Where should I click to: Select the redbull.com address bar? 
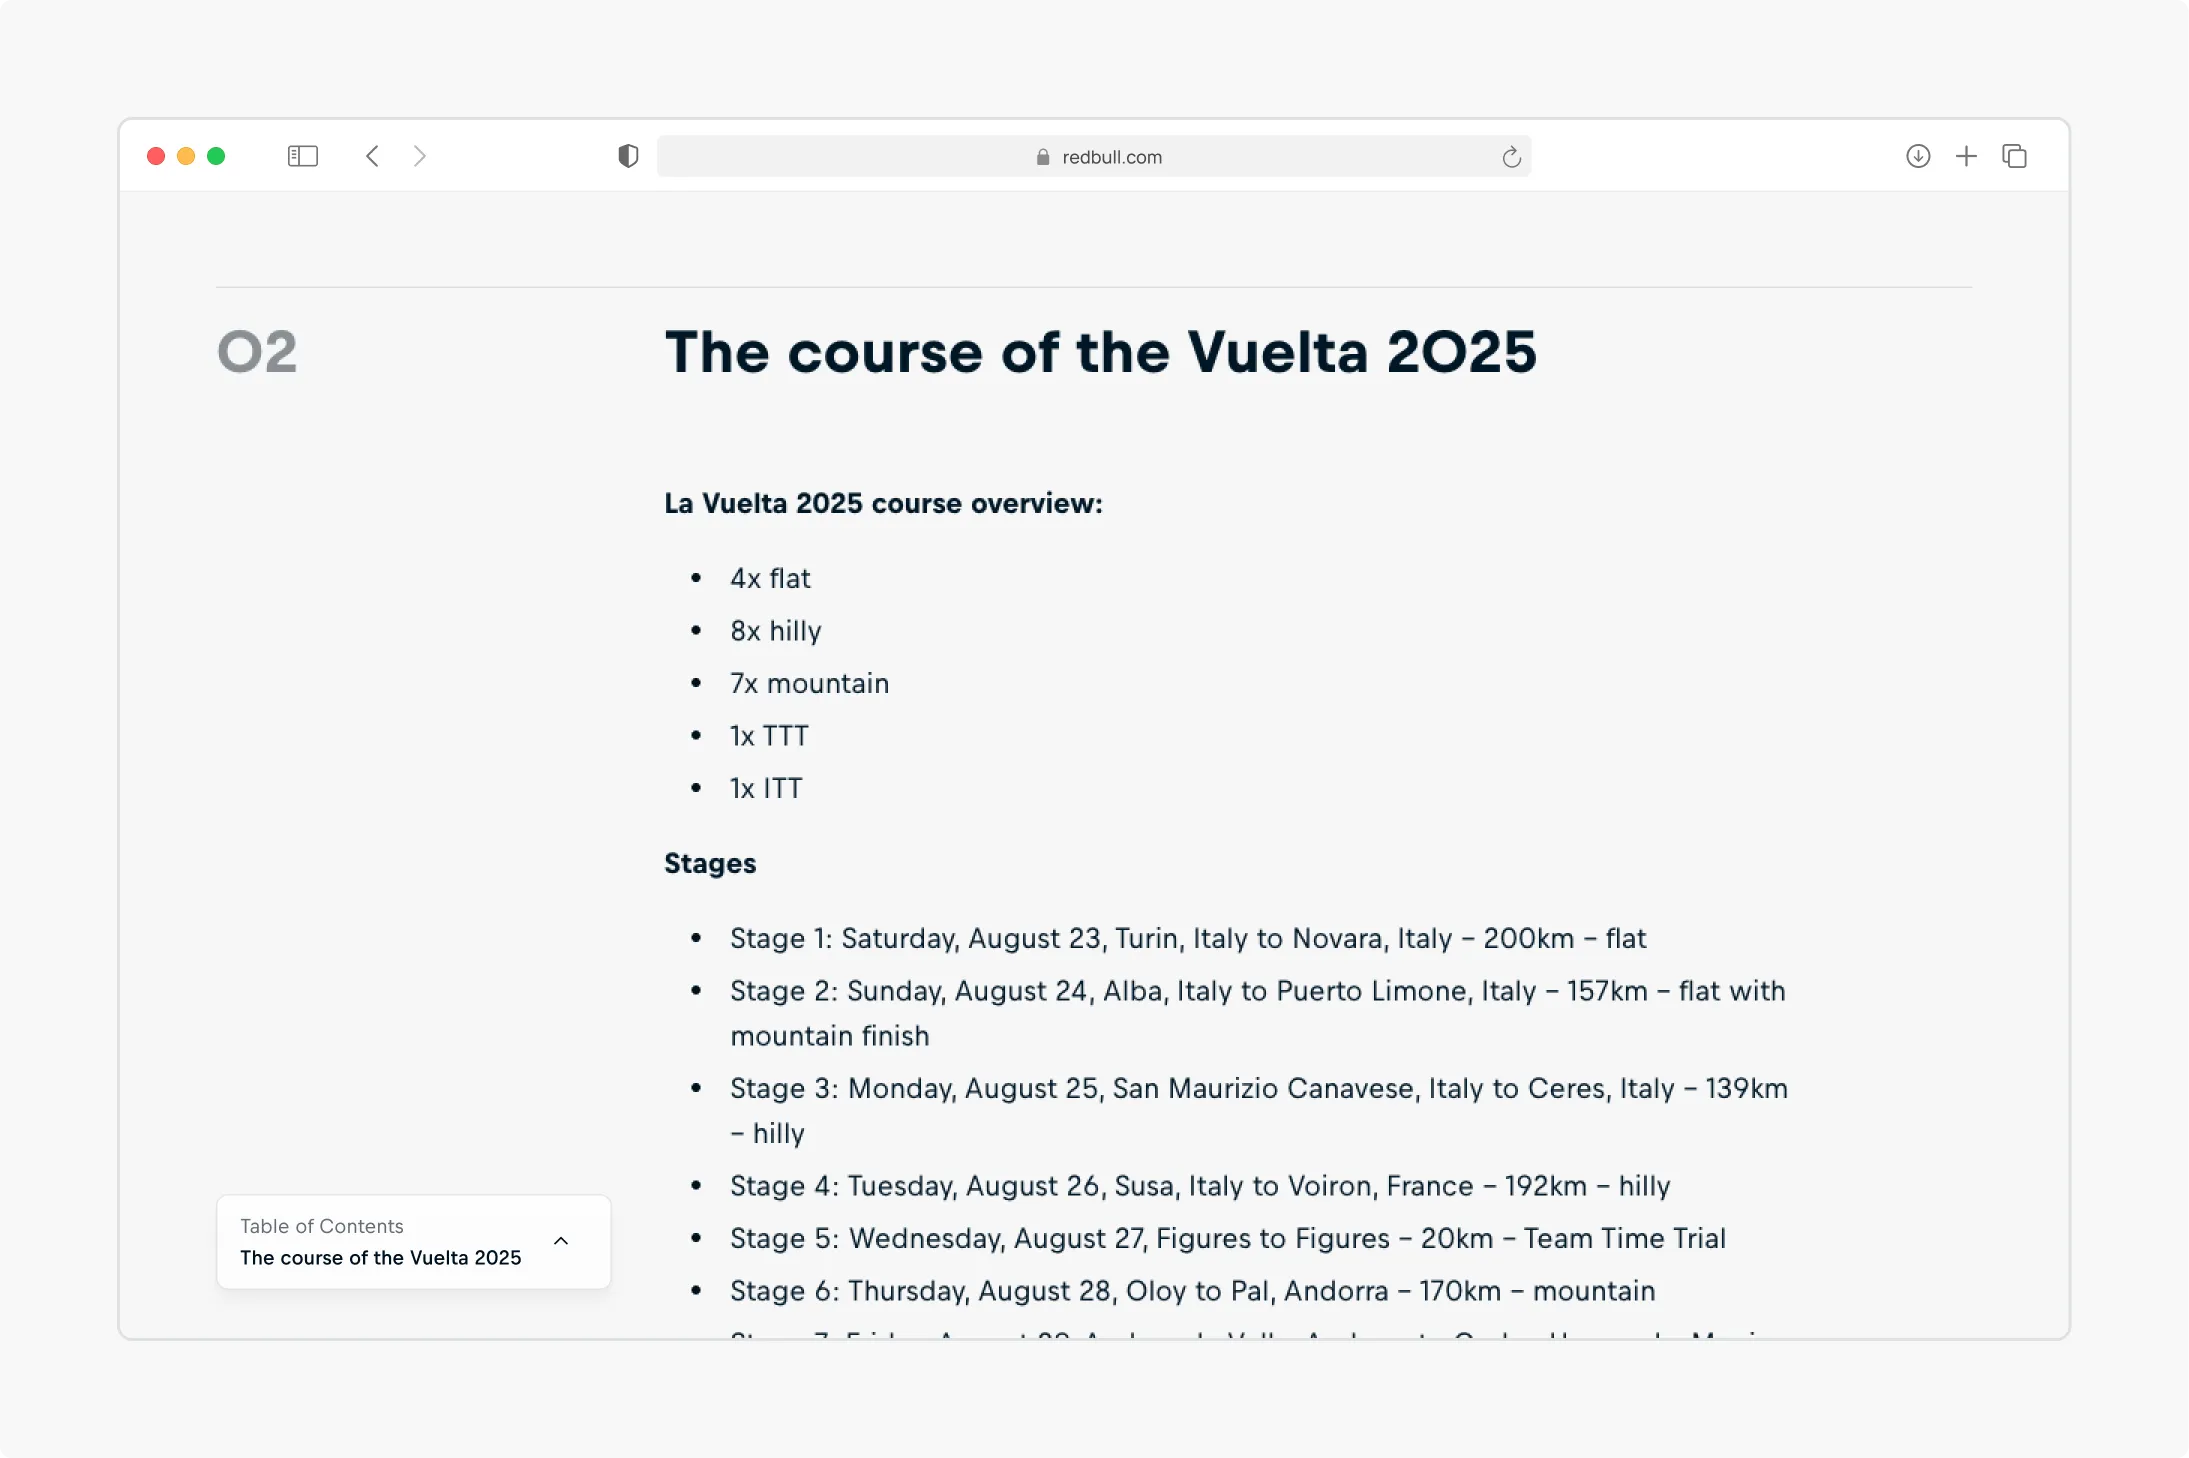point(1094,156)
